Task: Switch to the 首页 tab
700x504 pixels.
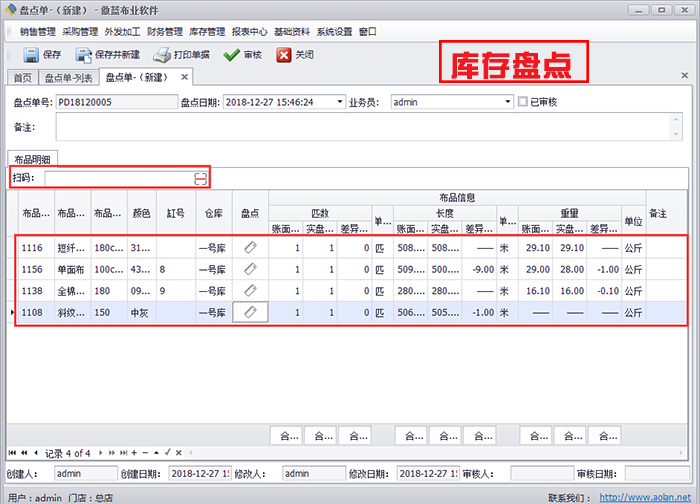Action: (x=21, y=77)
